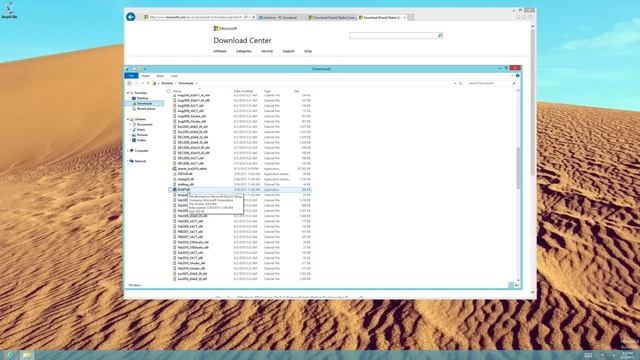Tick the select-all checkbox beside Name header

(169, 91)
